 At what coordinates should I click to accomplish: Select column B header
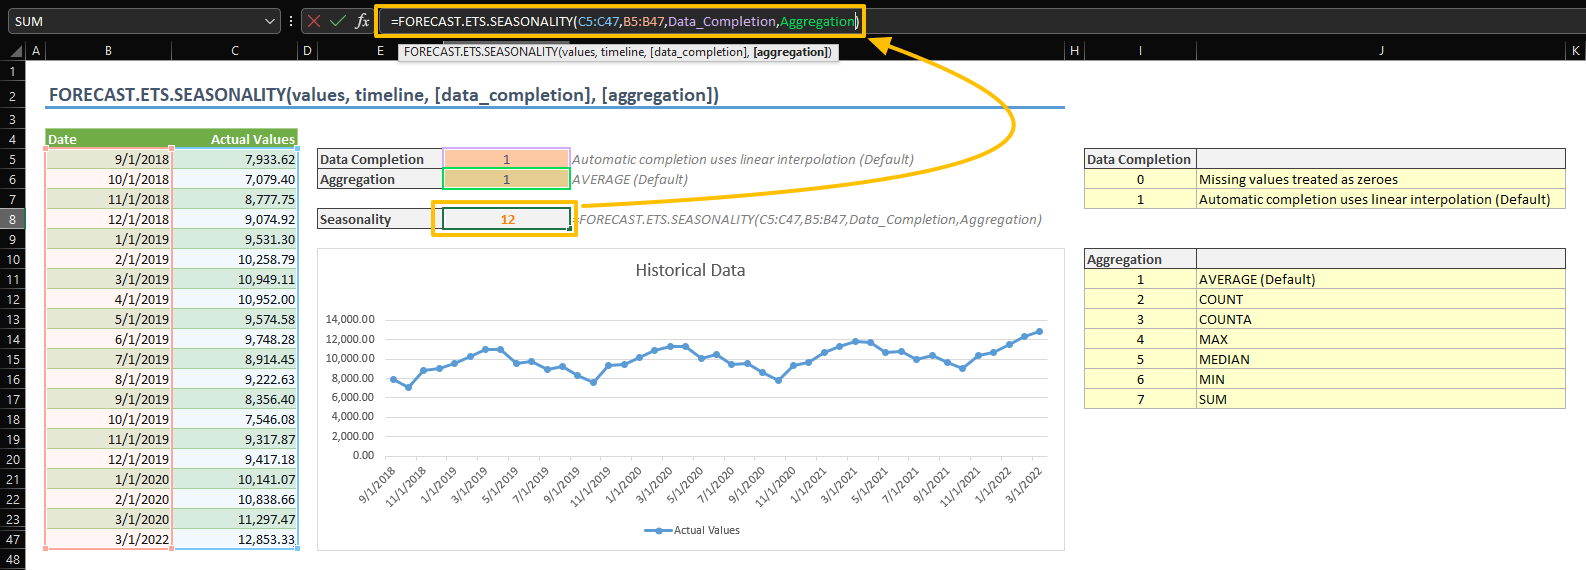(108, 50)
